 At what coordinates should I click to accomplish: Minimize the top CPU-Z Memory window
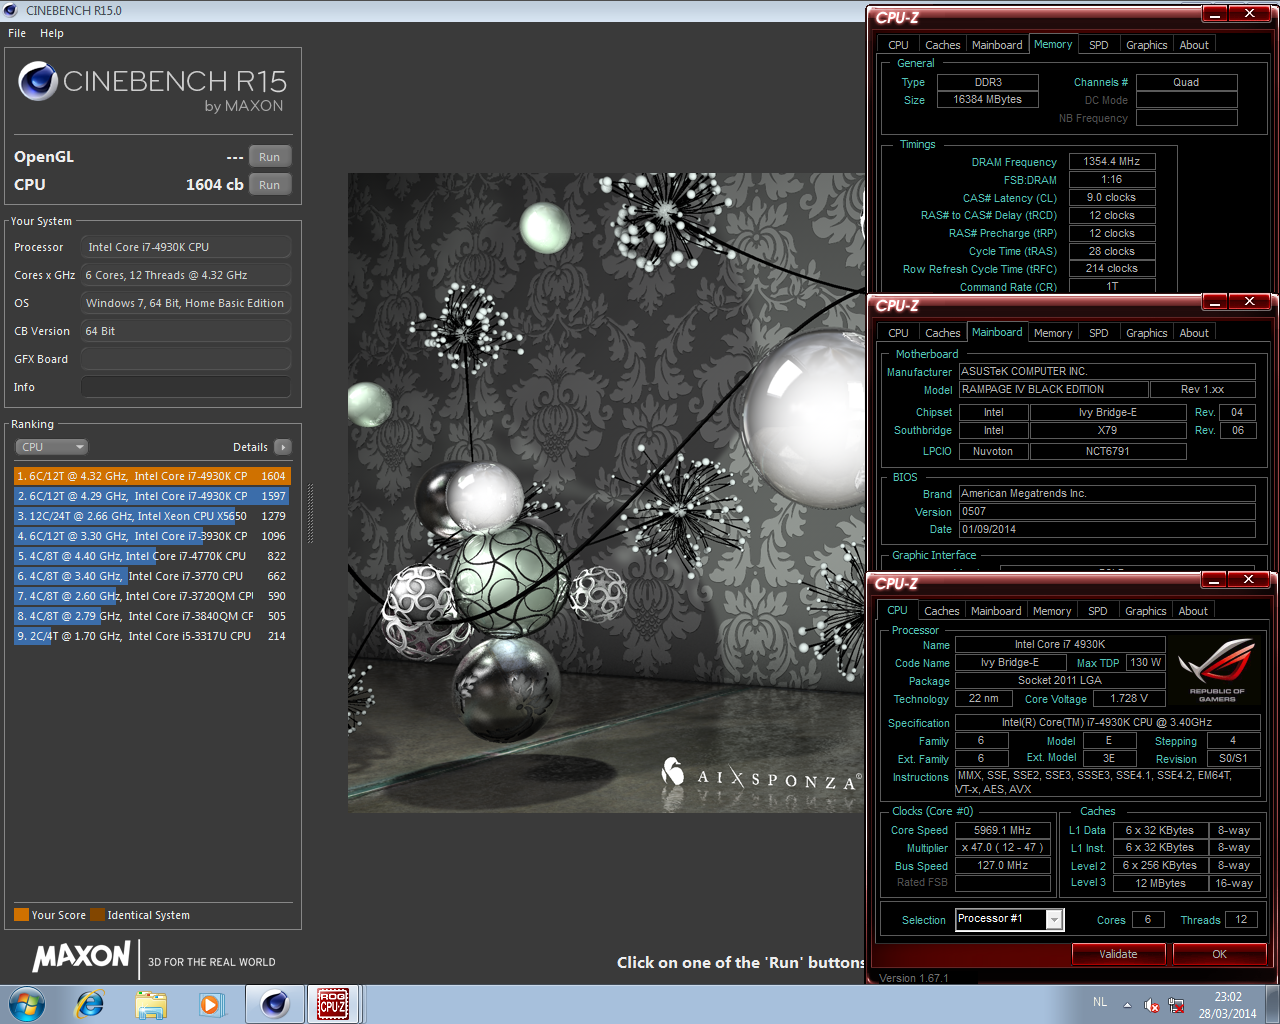(1214, 14)
